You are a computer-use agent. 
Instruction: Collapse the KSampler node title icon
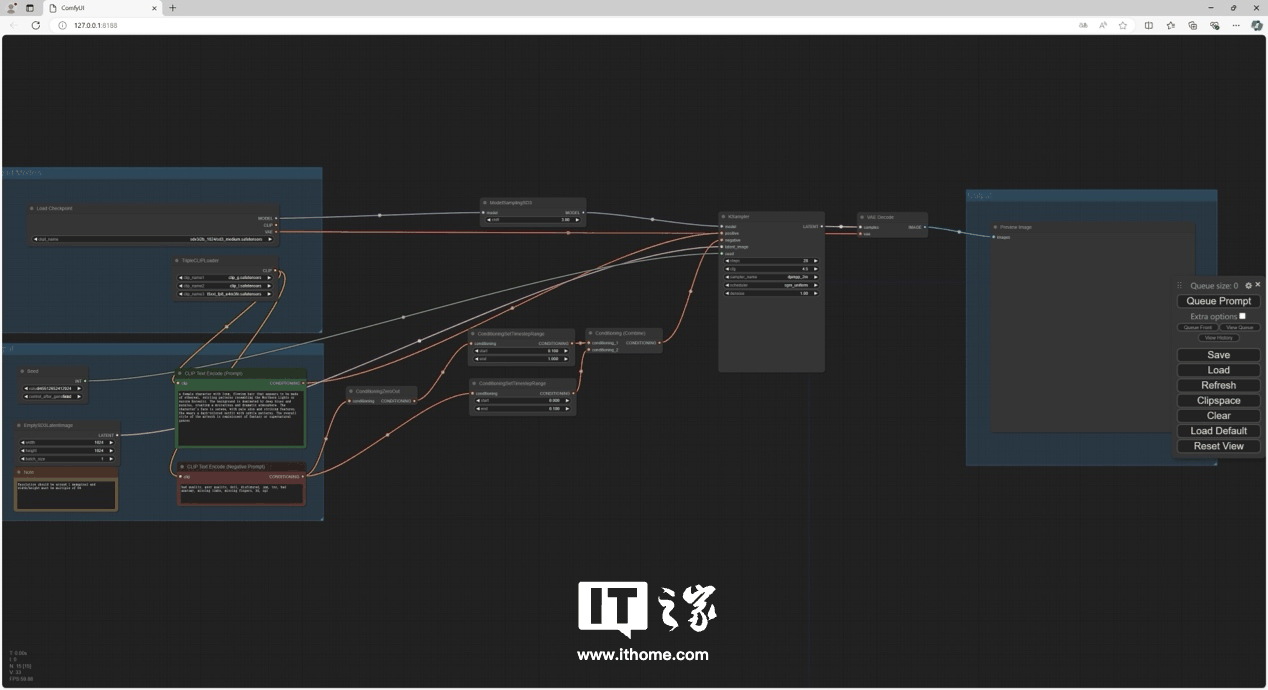click(723, 217)
